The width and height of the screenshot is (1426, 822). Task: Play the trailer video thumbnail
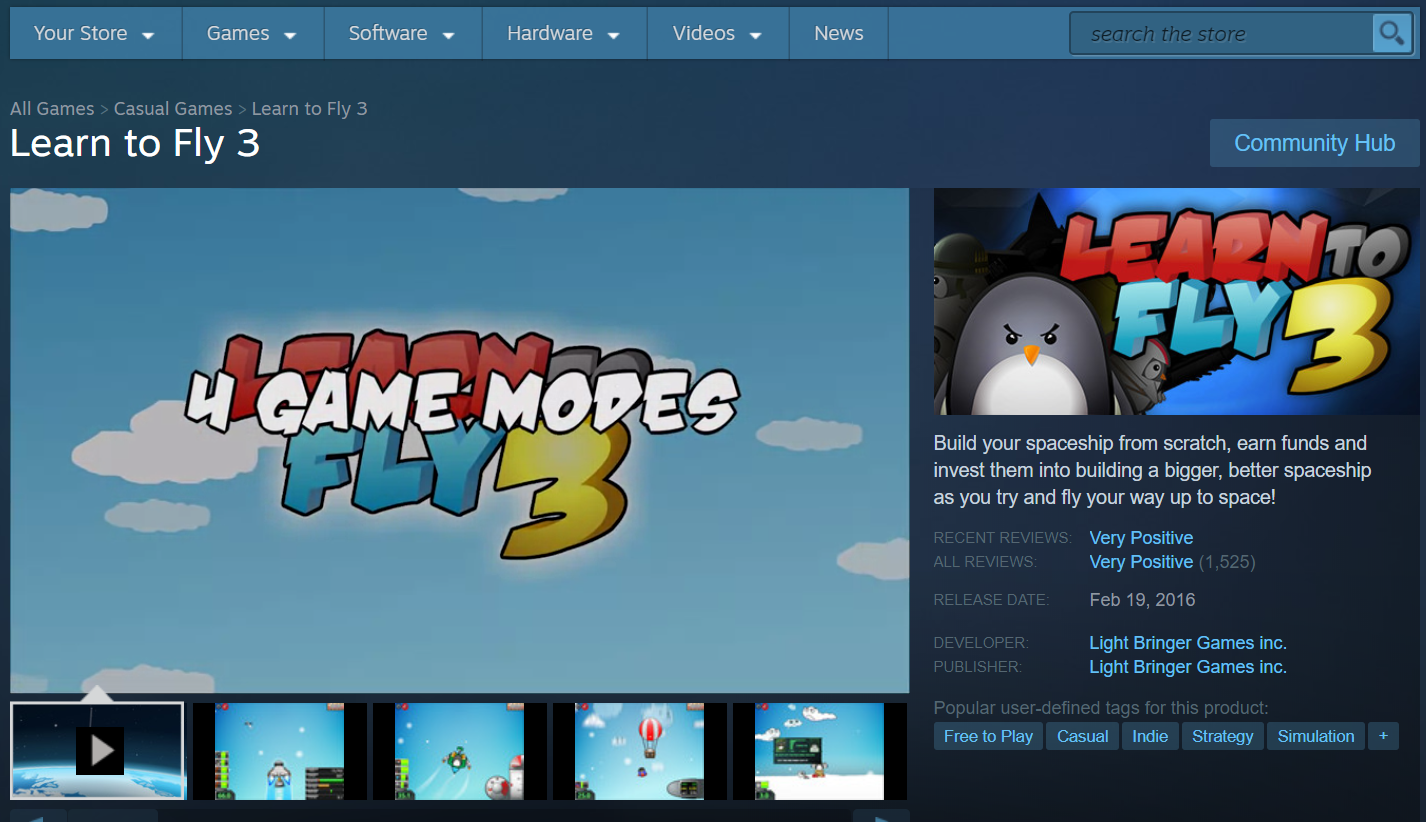pos(98,751)
